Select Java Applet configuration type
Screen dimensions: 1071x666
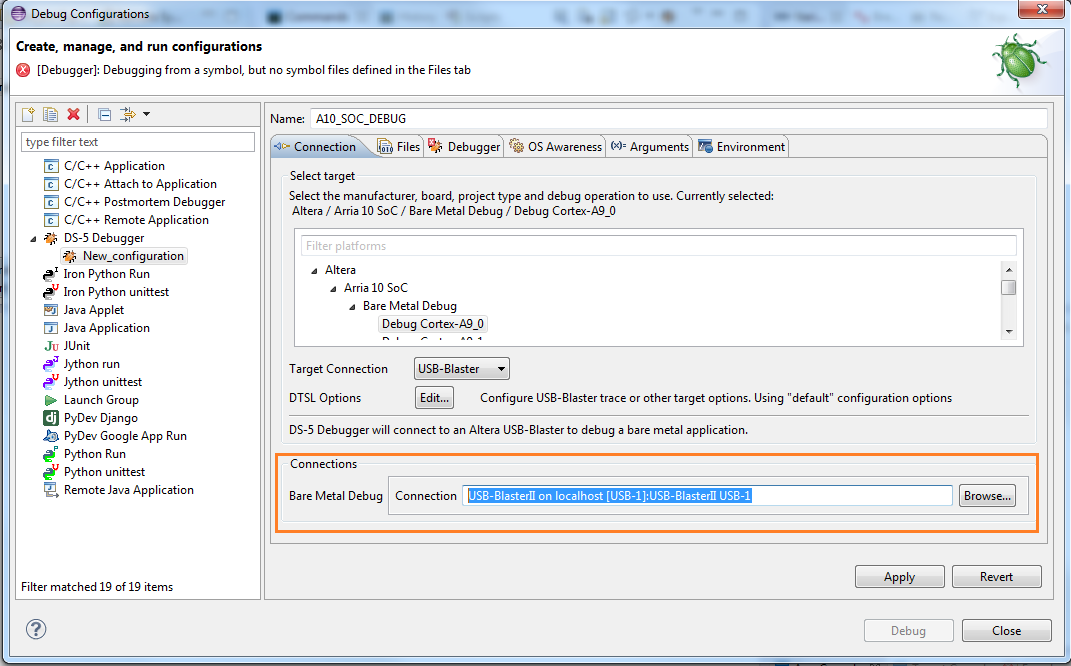[x=94, y=310]
